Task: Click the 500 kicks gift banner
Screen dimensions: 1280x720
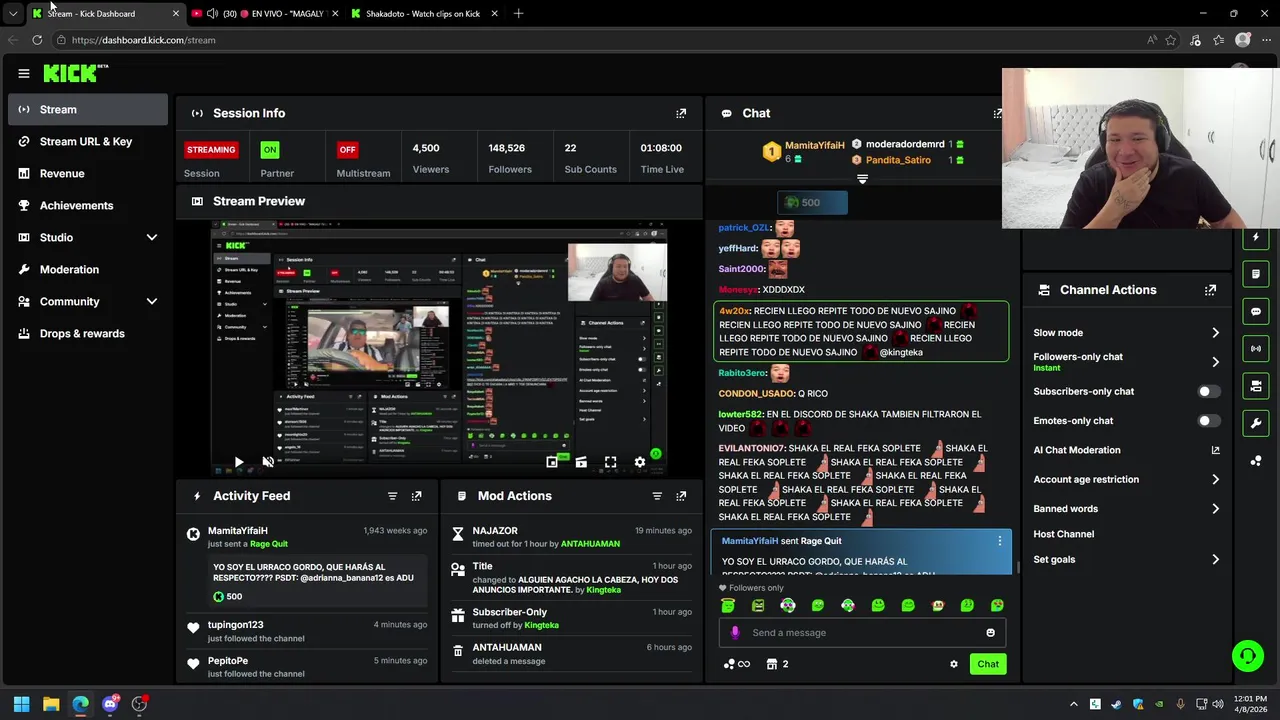Action: coord(812,203)
